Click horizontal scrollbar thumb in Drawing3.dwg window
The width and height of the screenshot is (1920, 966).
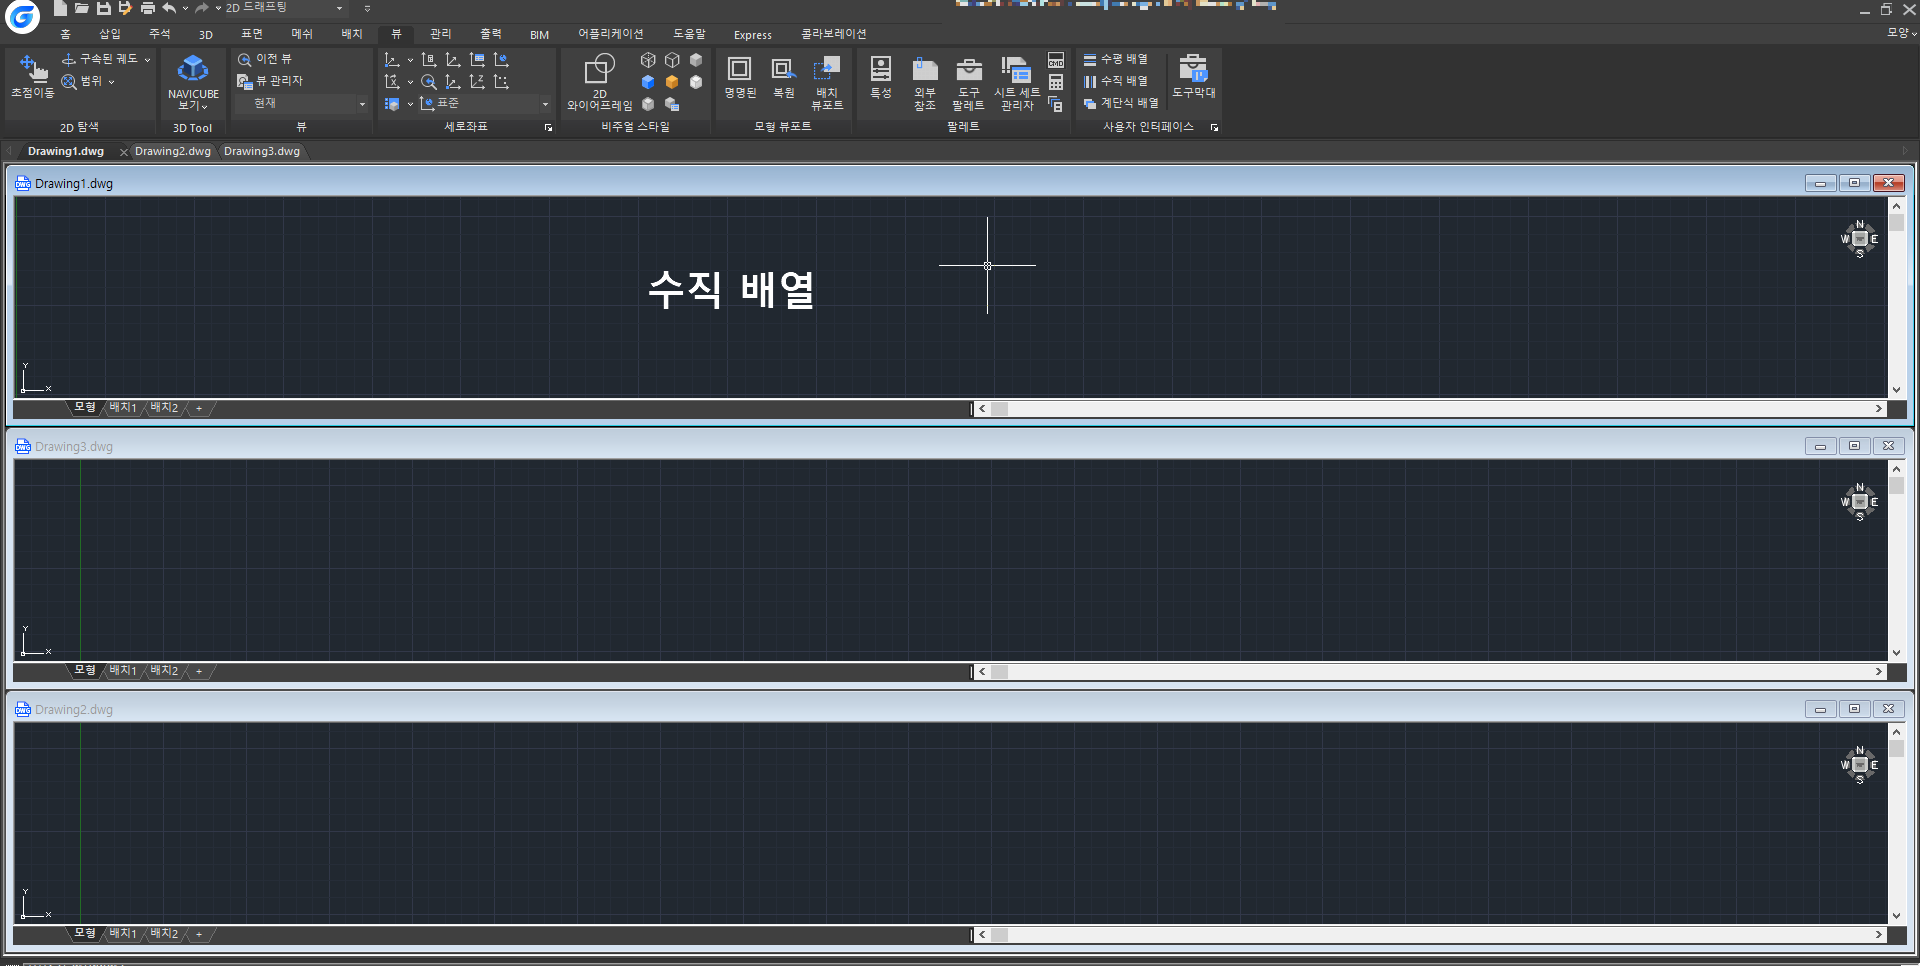click(1000, 672)
